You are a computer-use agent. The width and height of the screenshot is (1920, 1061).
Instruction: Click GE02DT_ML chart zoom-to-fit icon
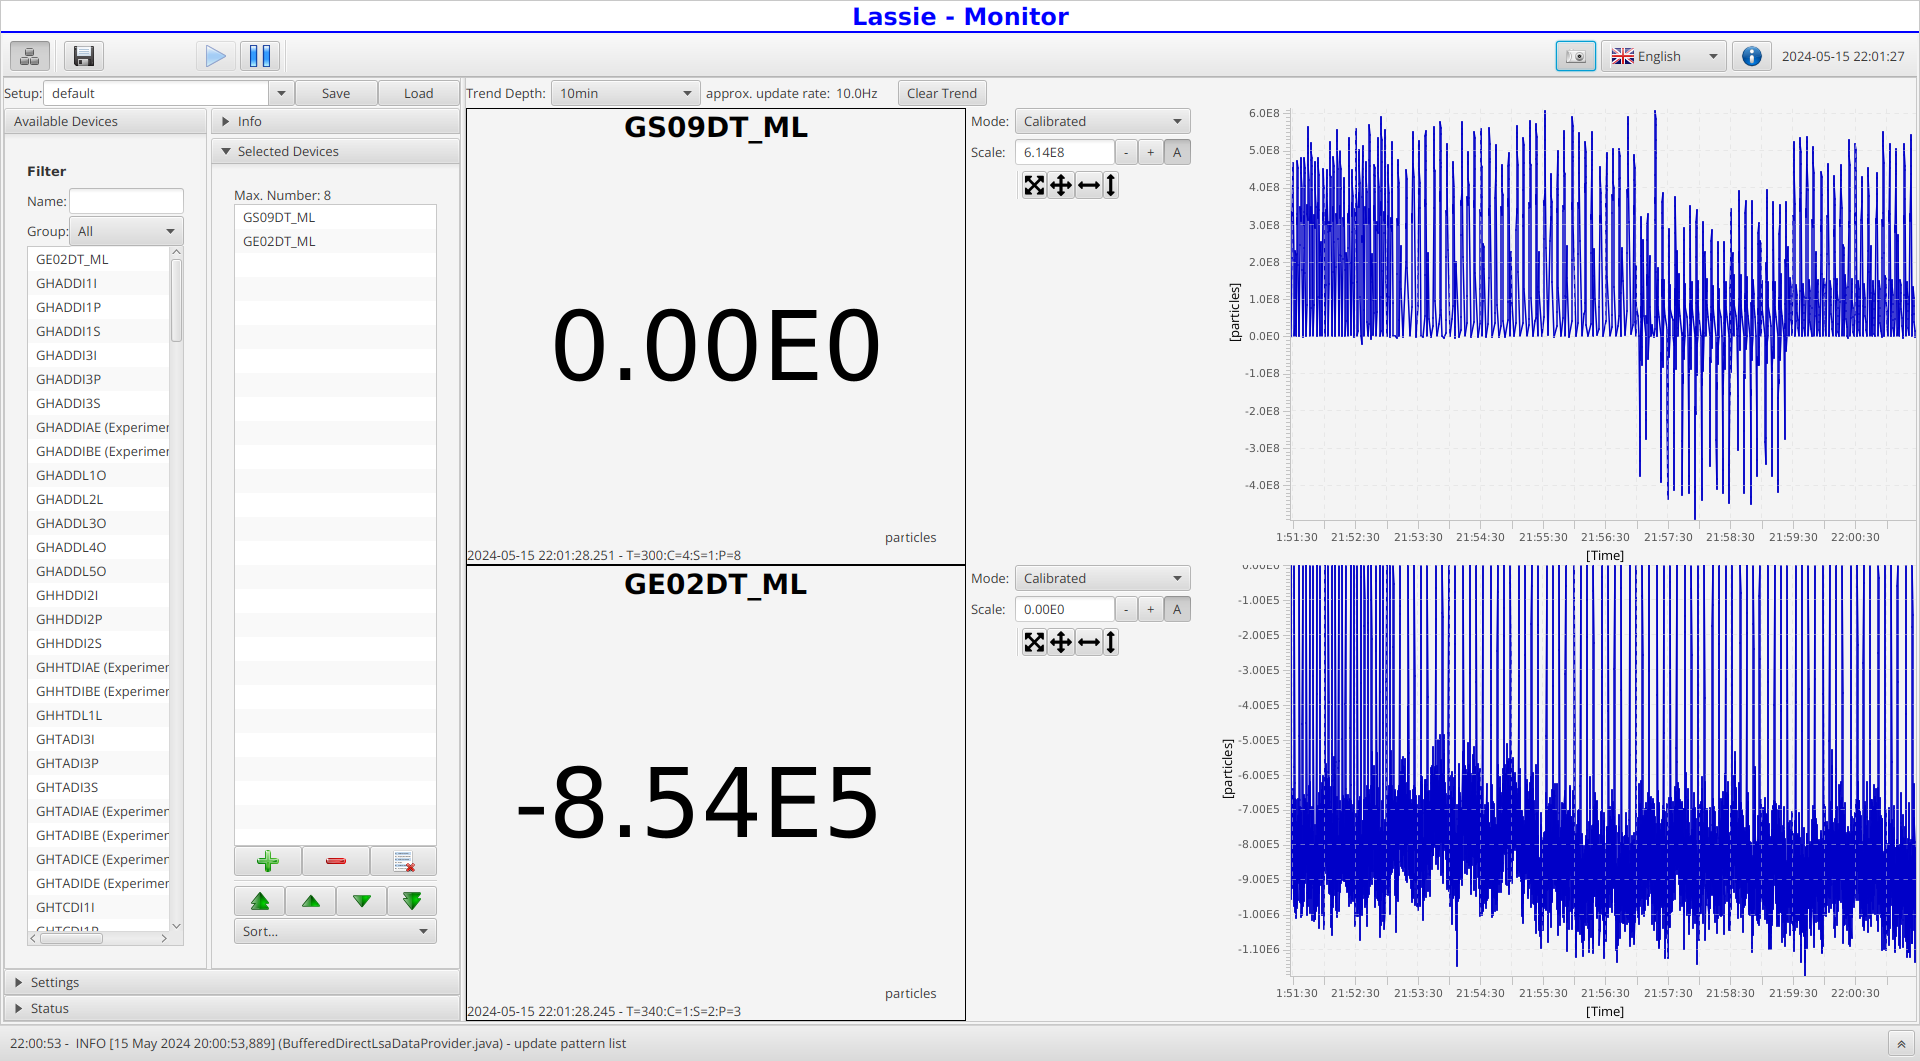(1034, 642)
